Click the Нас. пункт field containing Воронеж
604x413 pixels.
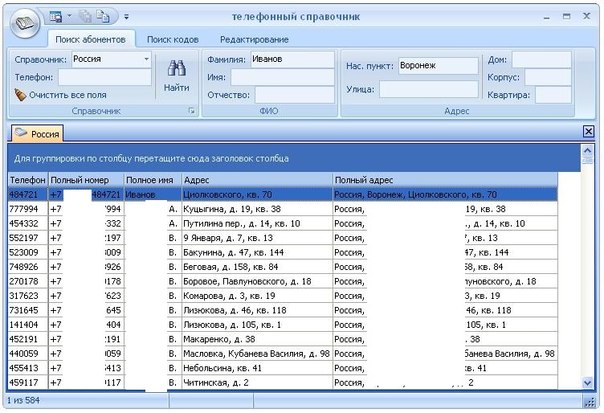(x=438, y=66)
